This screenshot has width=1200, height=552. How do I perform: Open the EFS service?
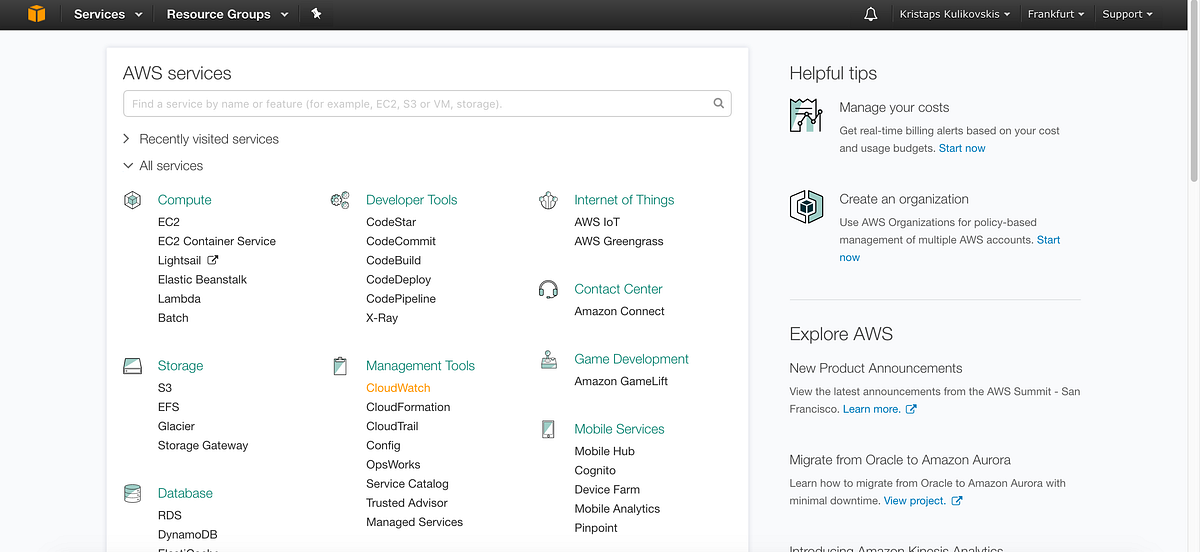coord(169,407)
